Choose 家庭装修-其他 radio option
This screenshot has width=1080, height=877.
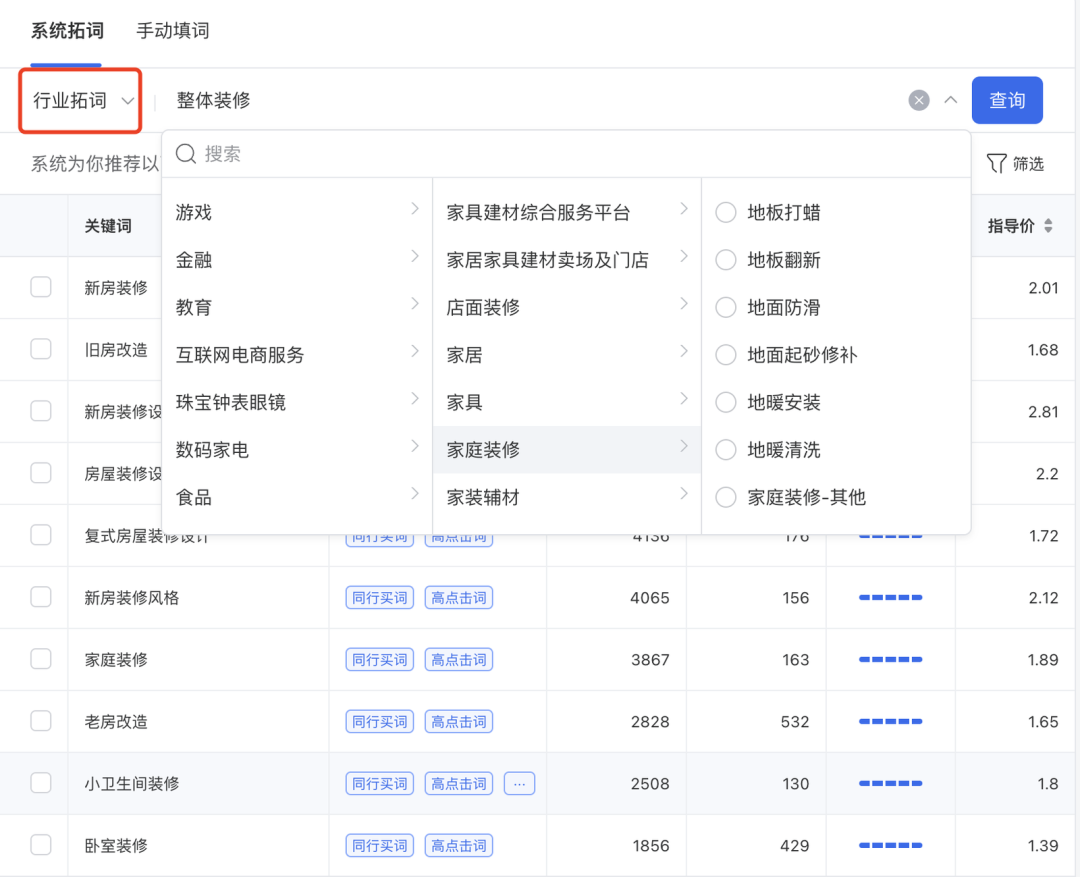726,498
